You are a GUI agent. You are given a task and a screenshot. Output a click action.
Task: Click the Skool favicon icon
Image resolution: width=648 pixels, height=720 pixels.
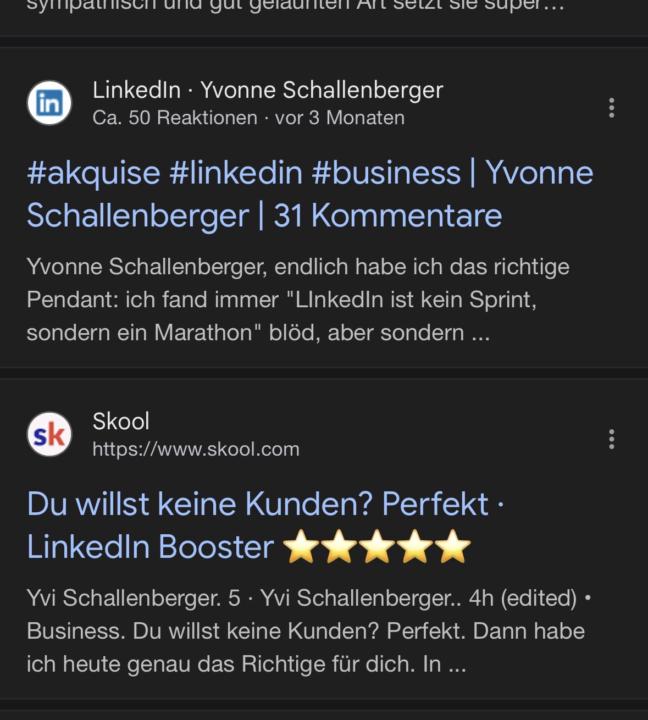tap(49, 435)
